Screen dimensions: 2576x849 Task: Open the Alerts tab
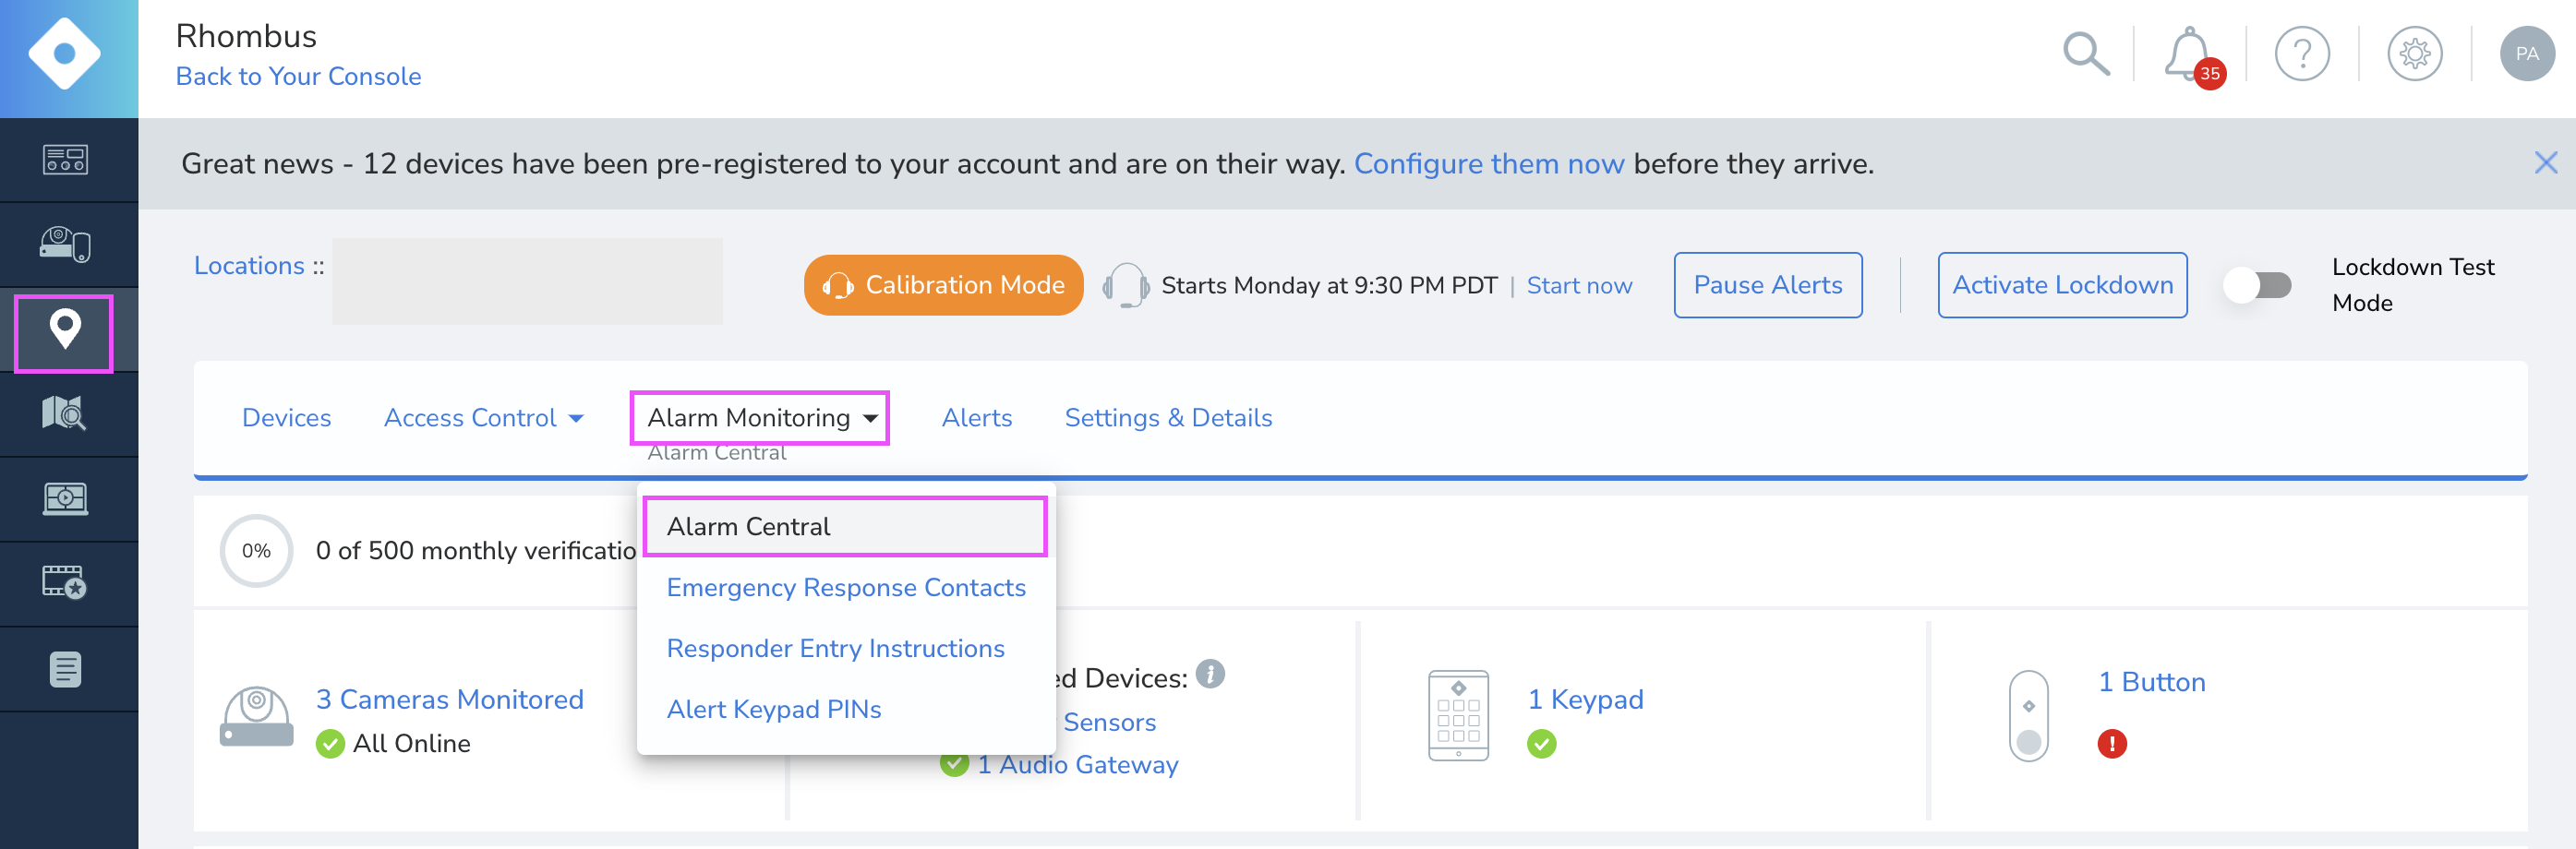coord(976,417)
